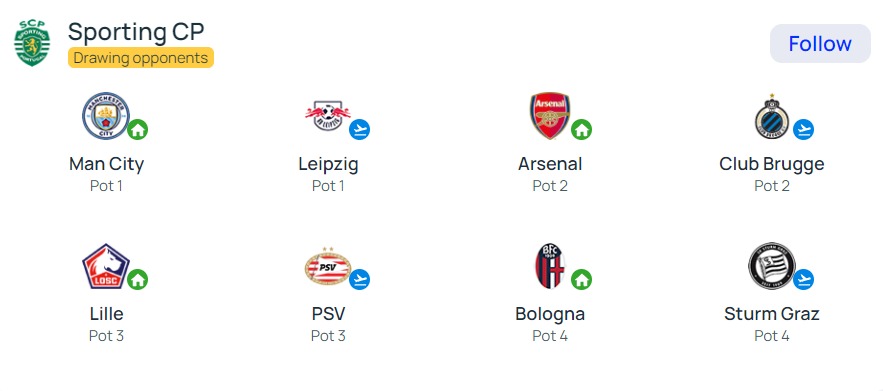Click the Drawing opponents yellow badge
The height and width of the screenshot is (391, 883).
(141, 57)
